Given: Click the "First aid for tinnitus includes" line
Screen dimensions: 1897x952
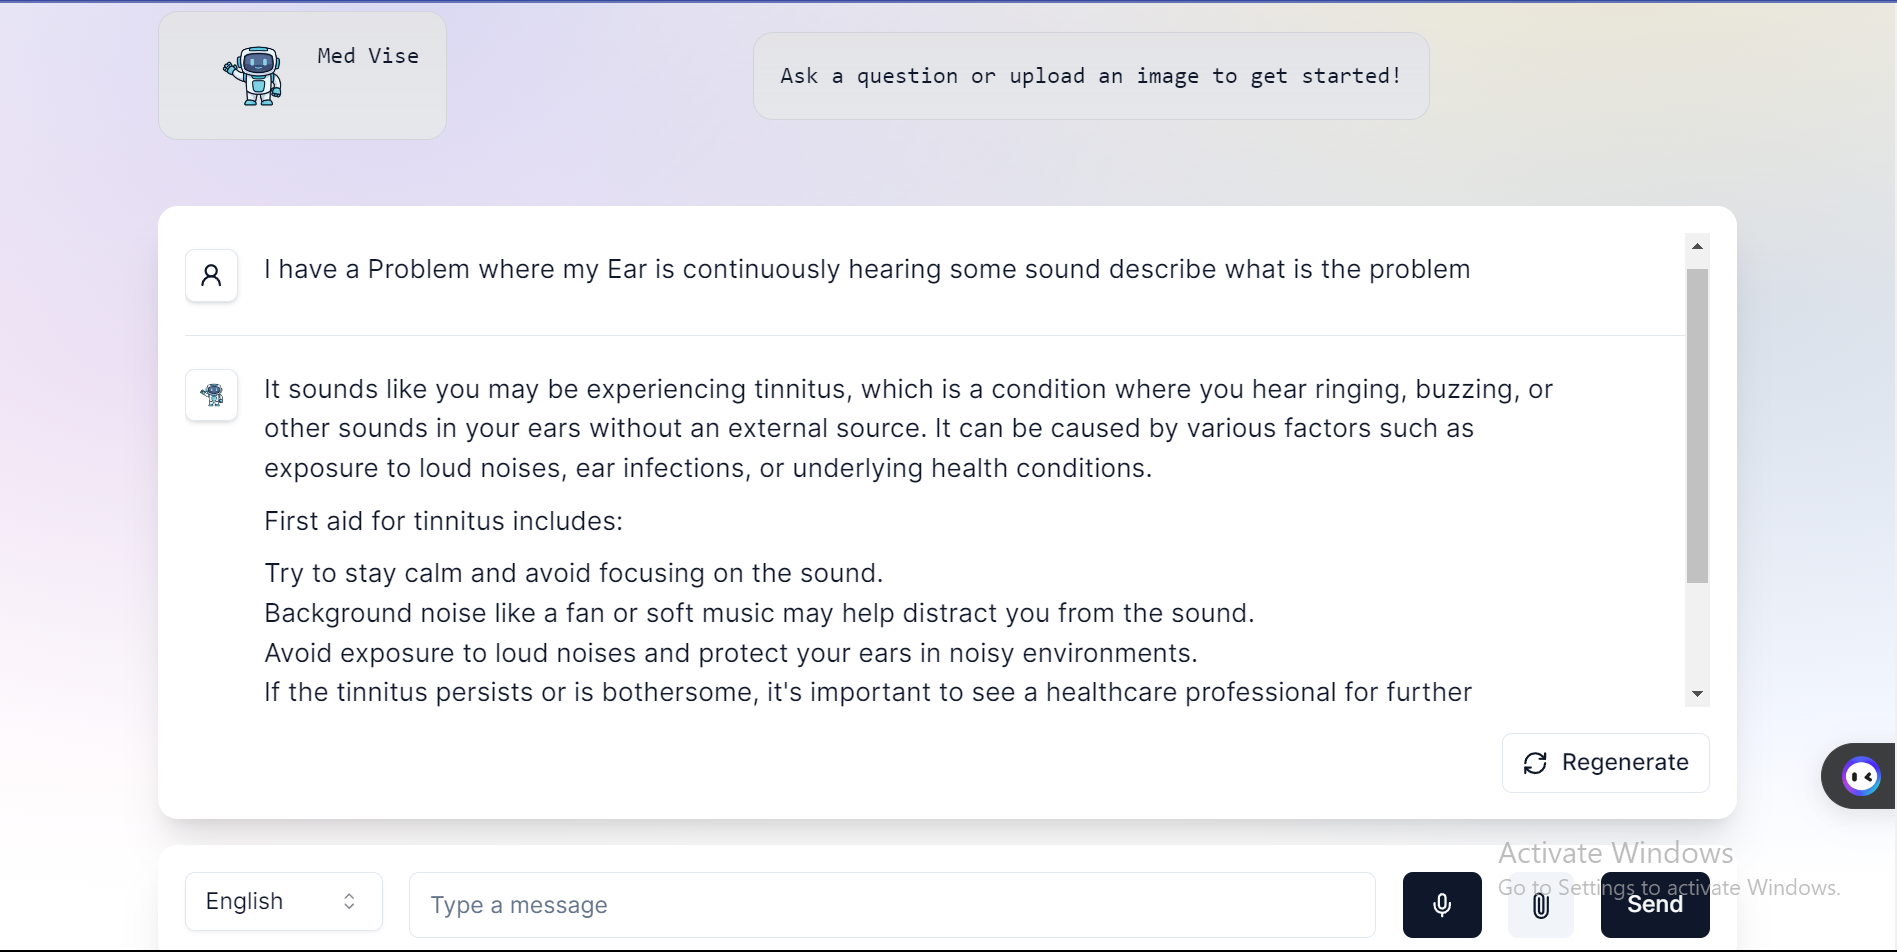Looking at the screenshot, I should pos(443,521).
